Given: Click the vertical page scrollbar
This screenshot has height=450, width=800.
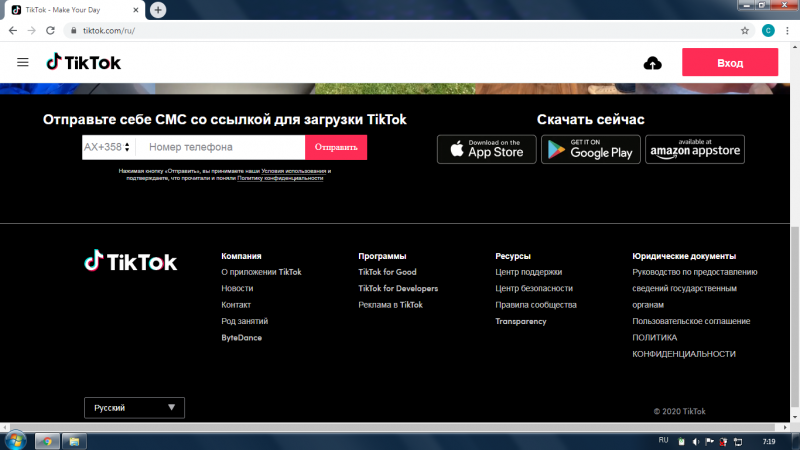Looking at the screenshot, I should 795,316.
